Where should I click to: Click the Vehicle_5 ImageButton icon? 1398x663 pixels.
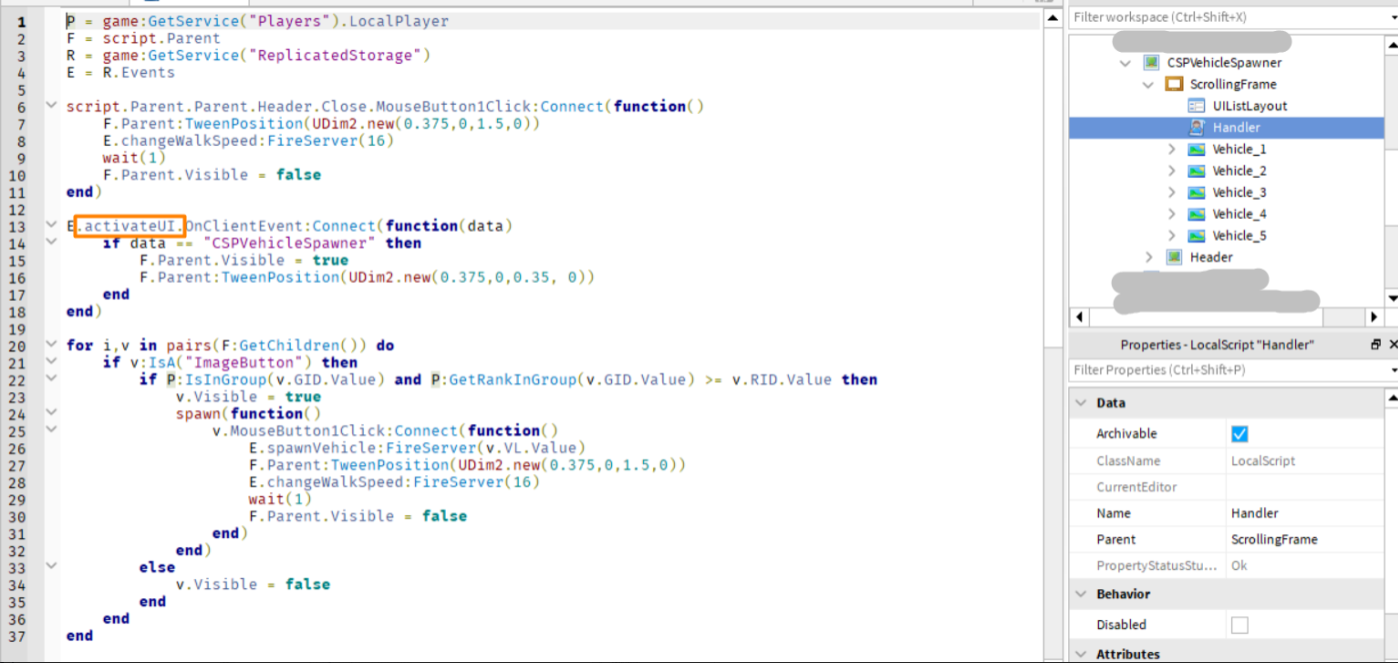click(1196, 235)
